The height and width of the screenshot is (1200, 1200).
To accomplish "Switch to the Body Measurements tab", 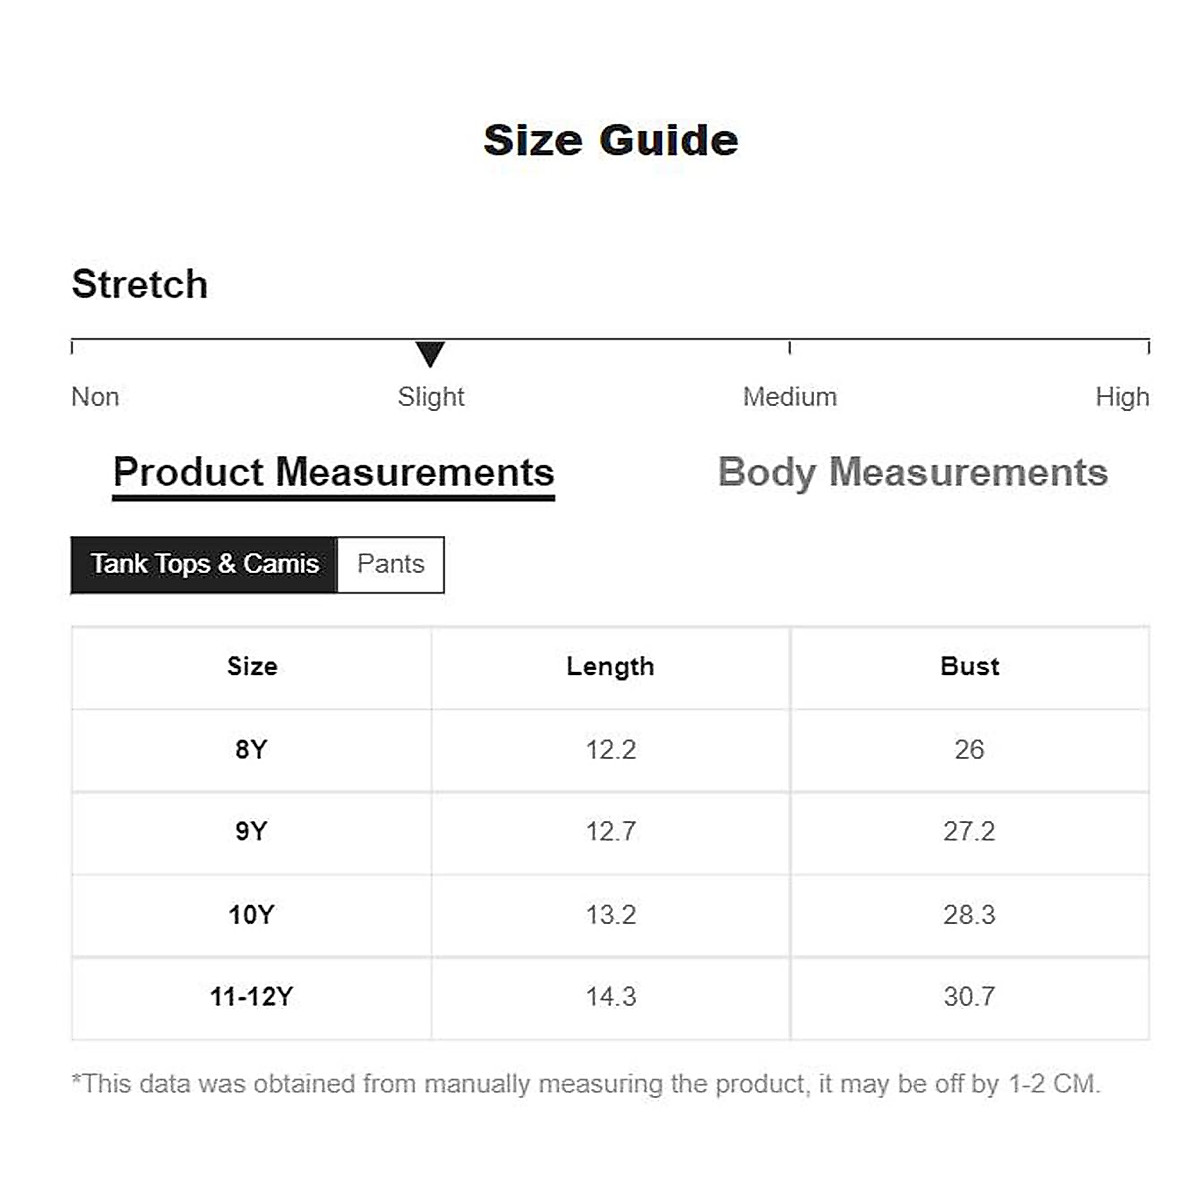I will pos(912,472).
